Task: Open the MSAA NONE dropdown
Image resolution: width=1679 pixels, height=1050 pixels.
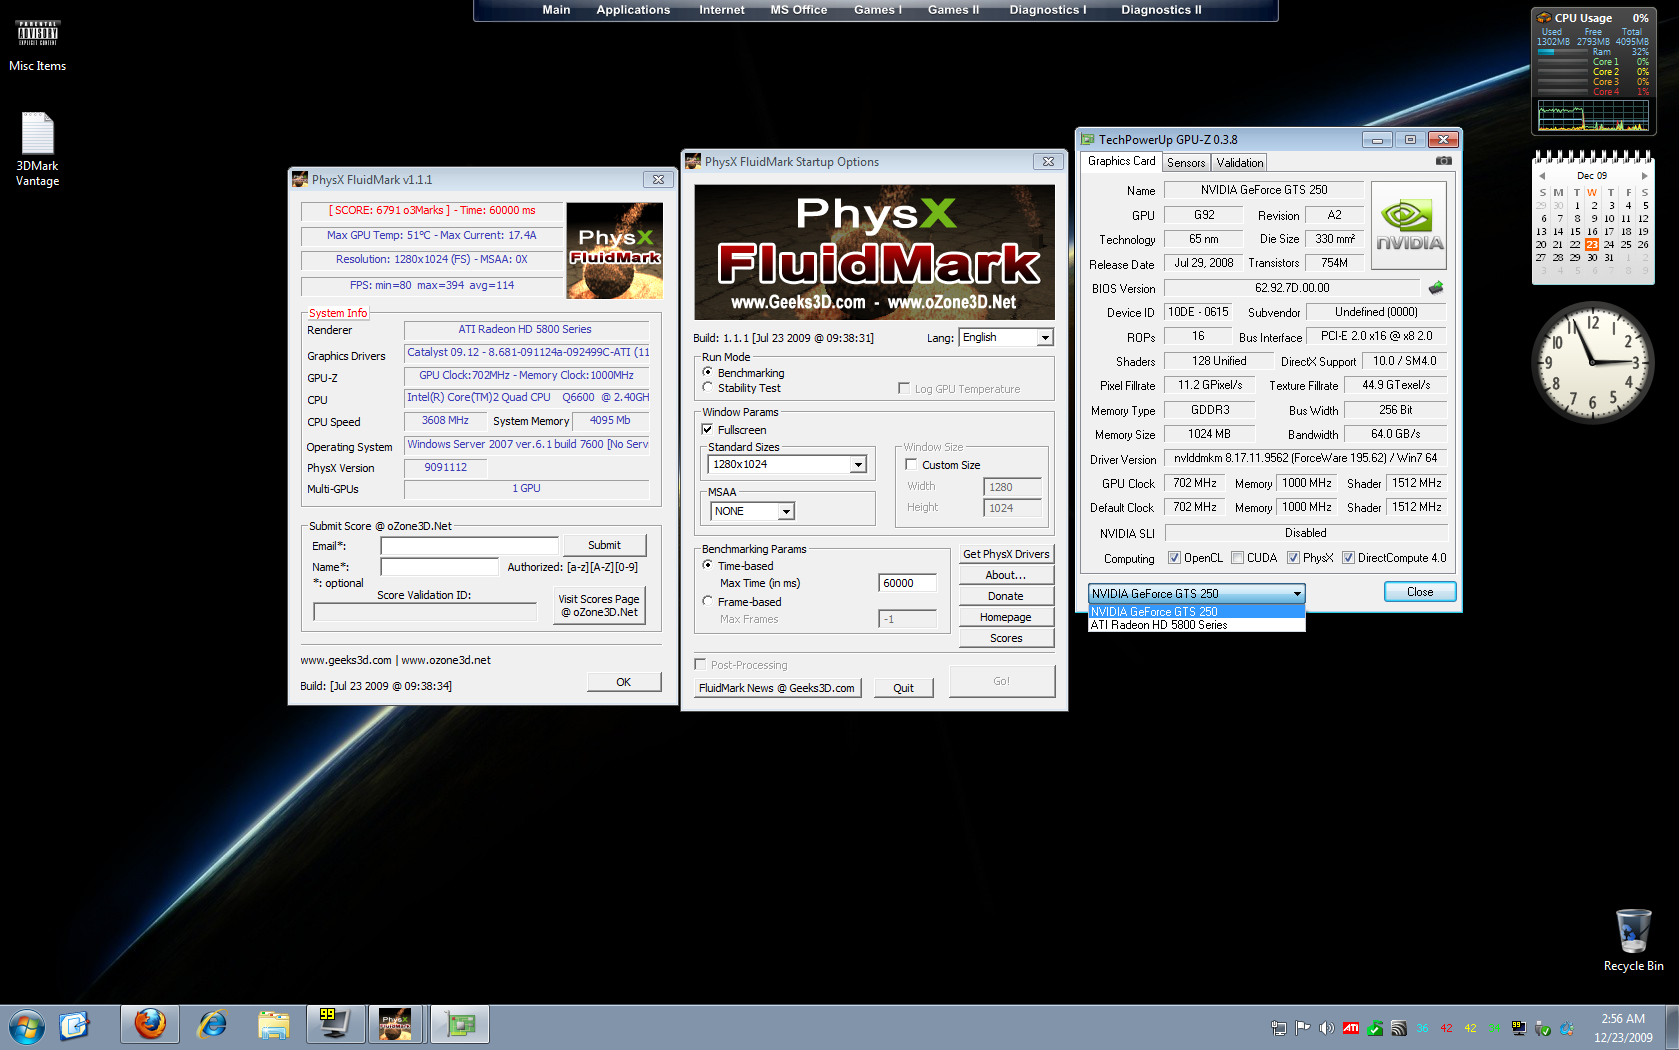Action: pos(752,511)
